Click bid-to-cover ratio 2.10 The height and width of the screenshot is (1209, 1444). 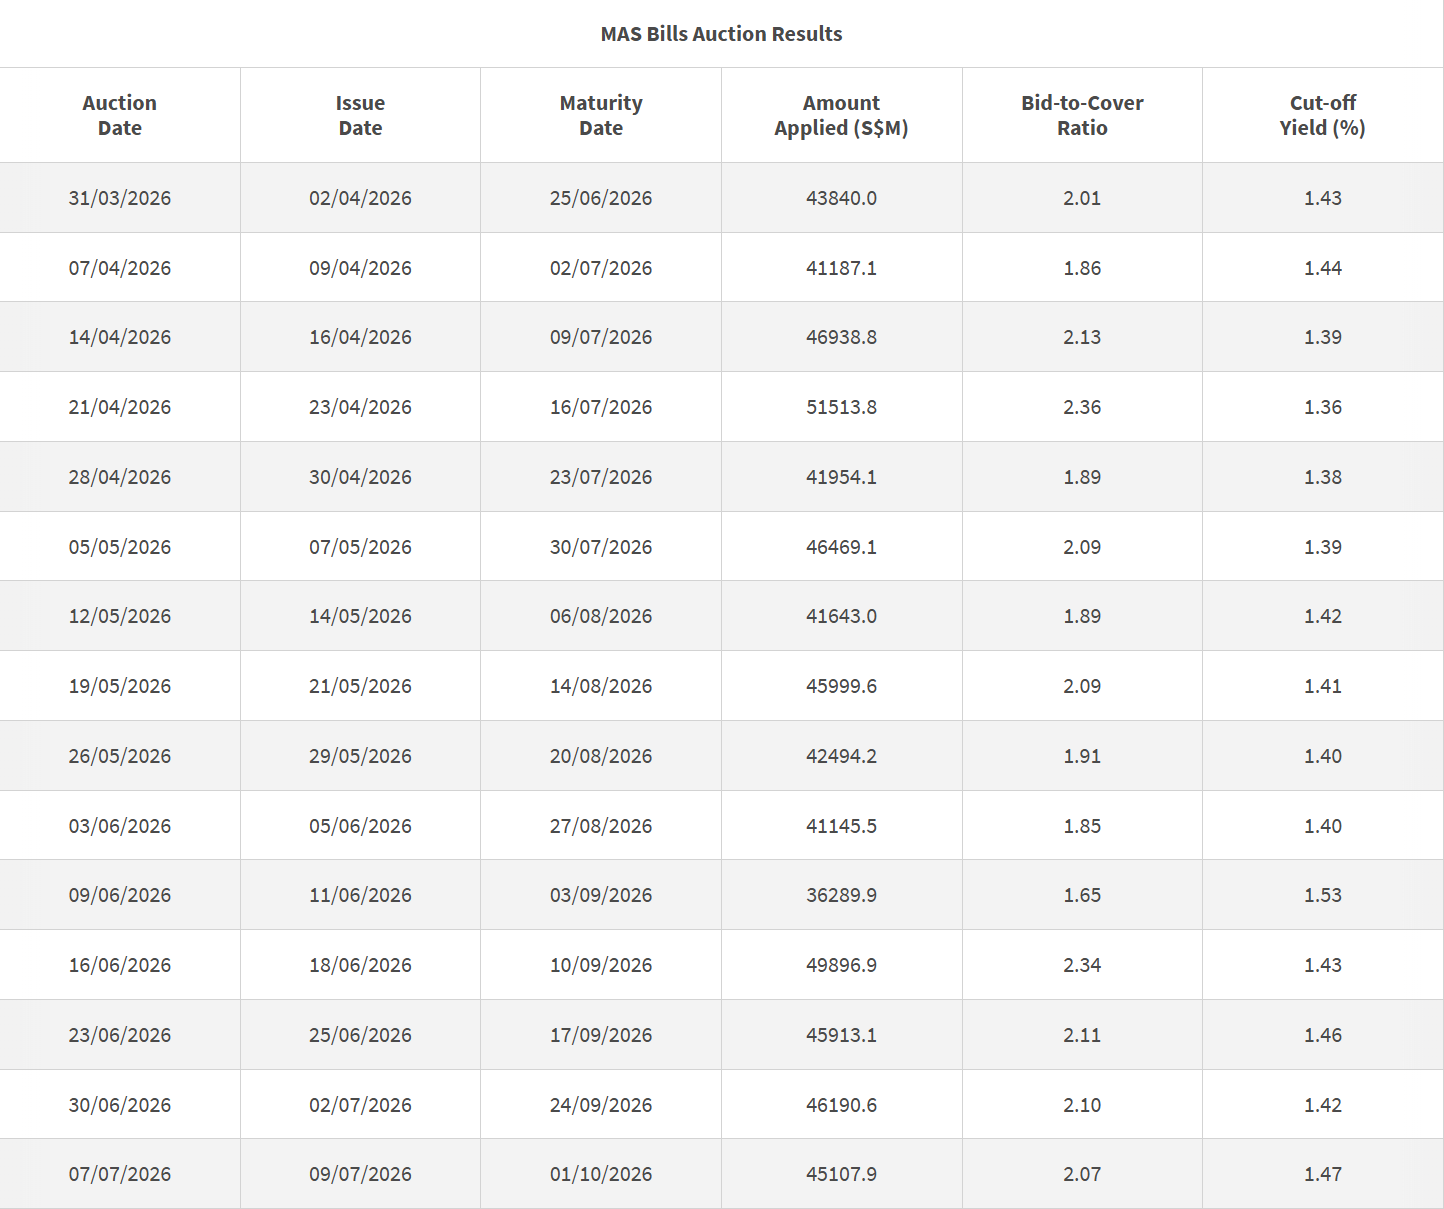pos(1082,1105)
